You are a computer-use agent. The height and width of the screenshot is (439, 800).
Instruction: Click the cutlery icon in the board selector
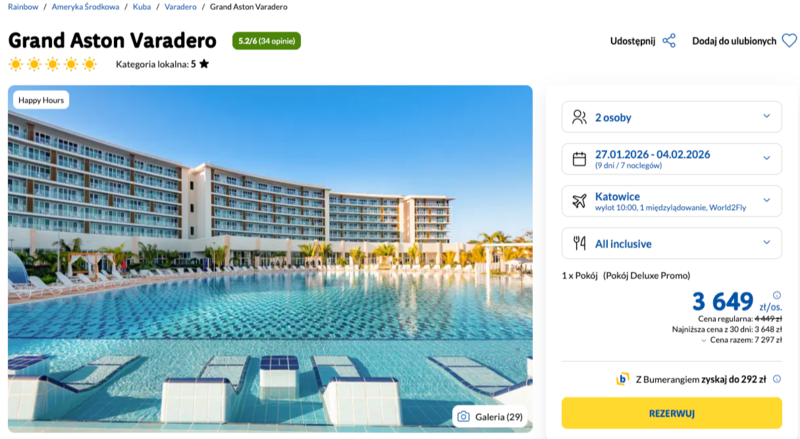tap(579, 243)
